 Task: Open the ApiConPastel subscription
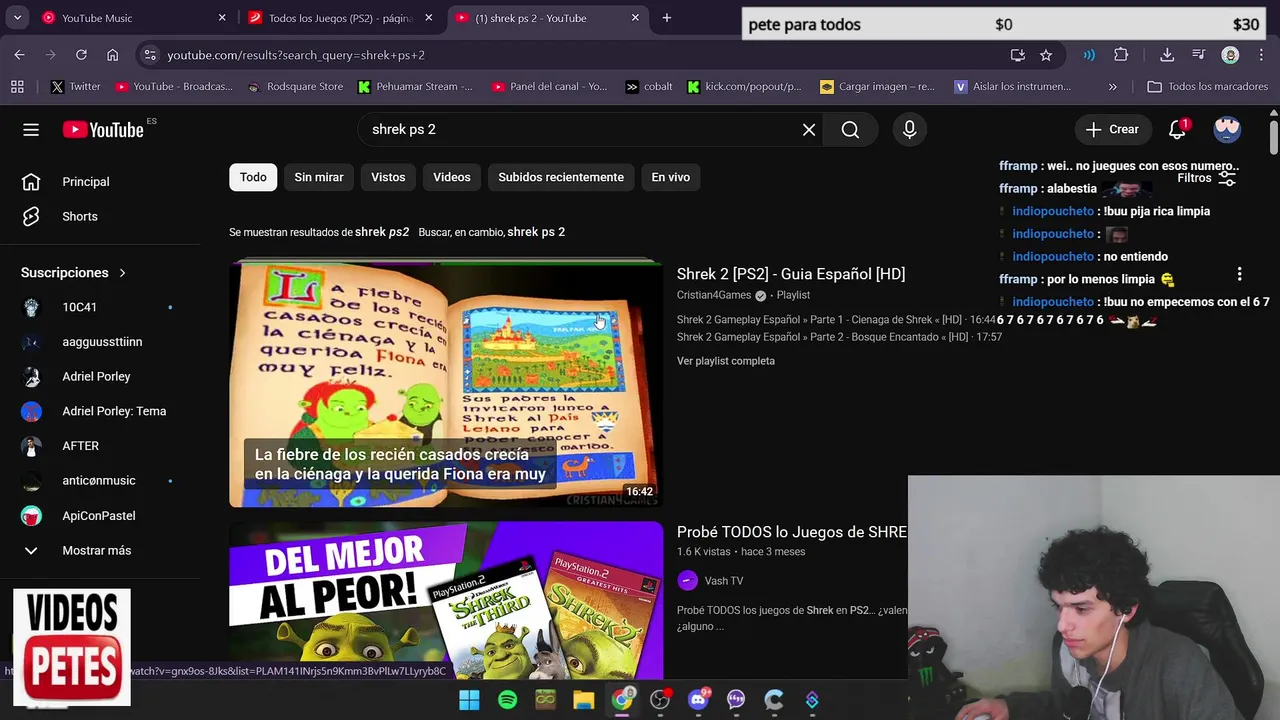point(98,516)
